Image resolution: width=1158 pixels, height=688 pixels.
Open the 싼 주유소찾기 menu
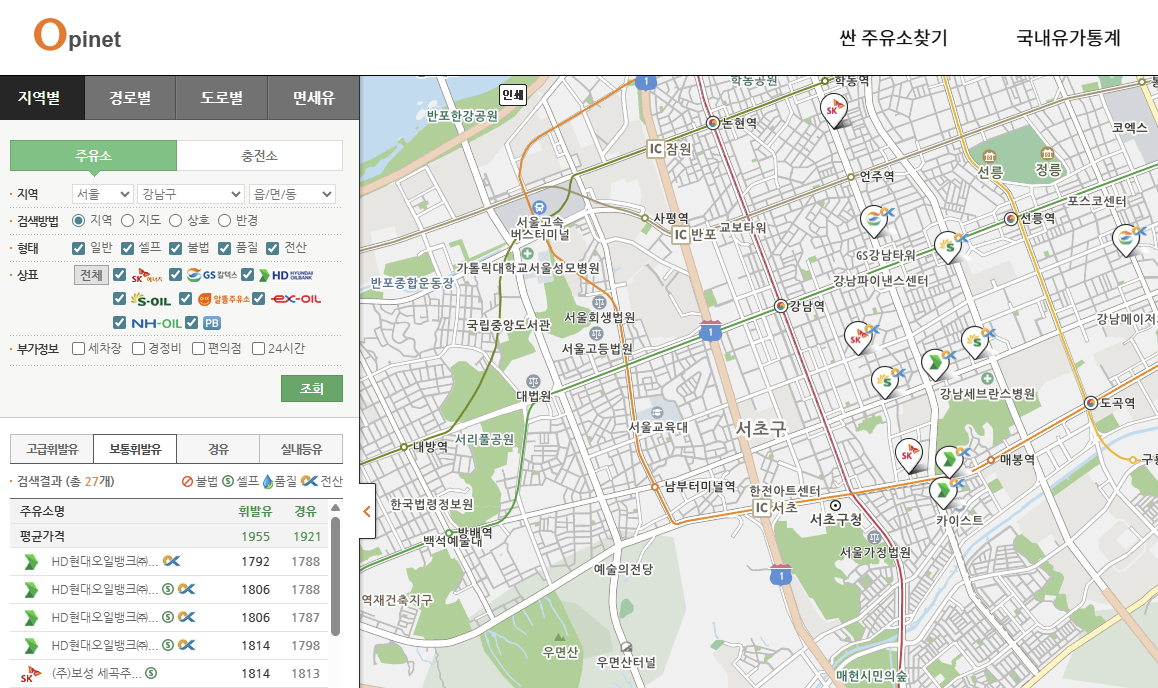tap(893, 38)
